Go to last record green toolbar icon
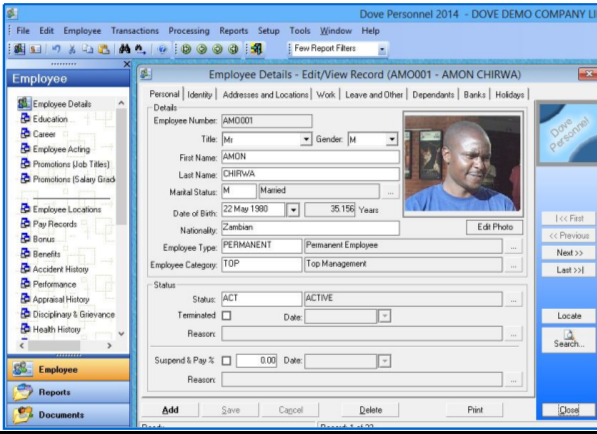Viewport: 597px width, 434px height. [x=233, y=49]
